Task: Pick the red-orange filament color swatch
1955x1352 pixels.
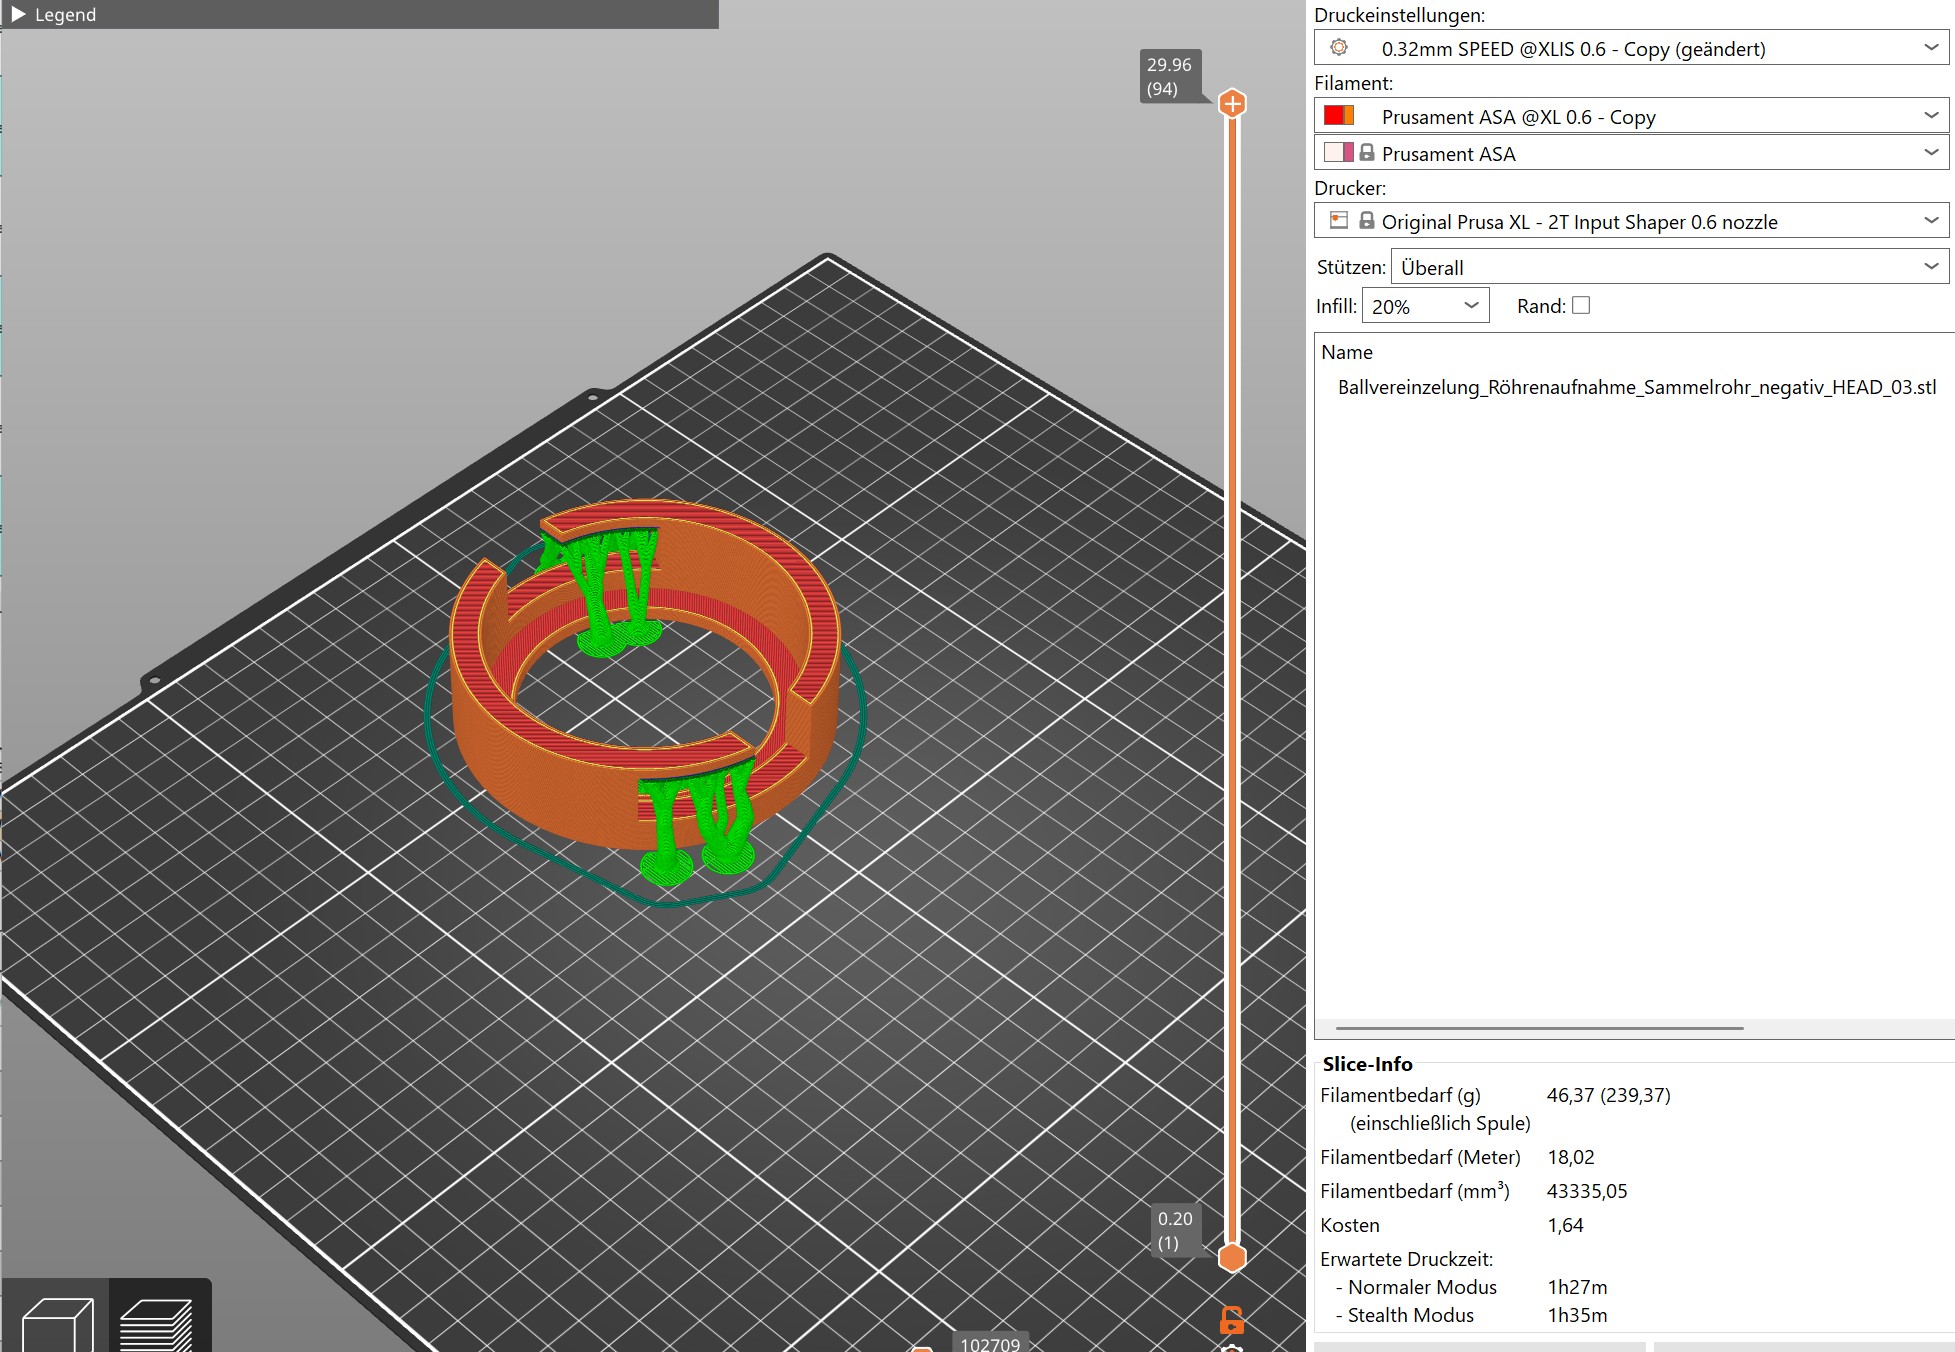Action: (x=1339, y=116)
